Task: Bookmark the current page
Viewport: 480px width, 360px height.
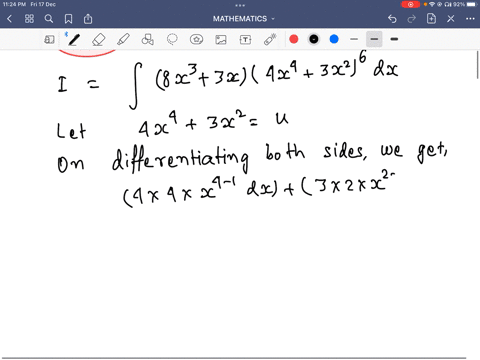Action: (x=68, y=19)
